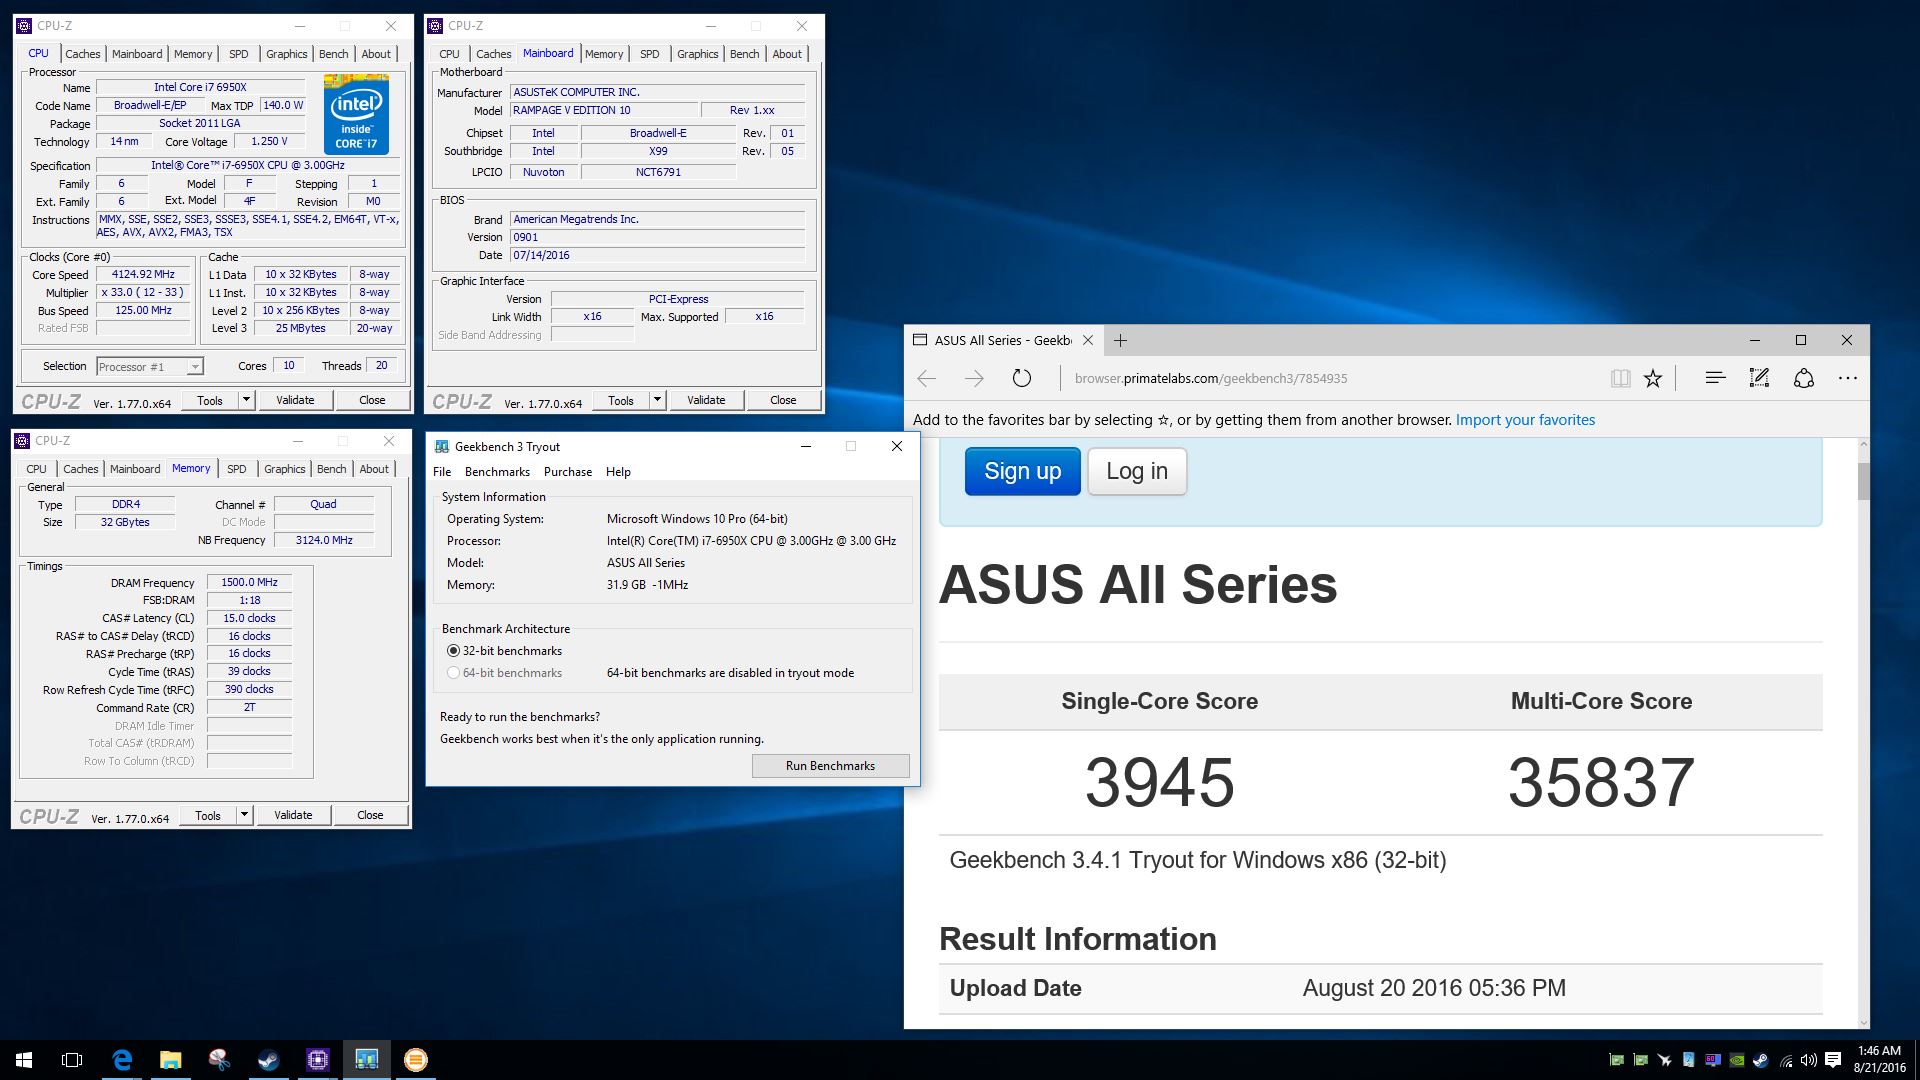Open the Help menu in Geekbench

[x=618, y=472]
